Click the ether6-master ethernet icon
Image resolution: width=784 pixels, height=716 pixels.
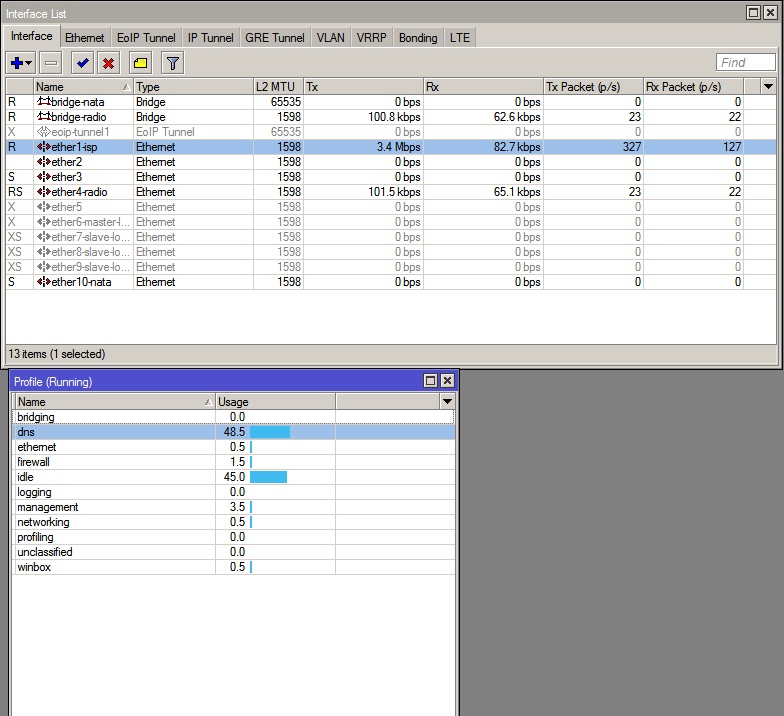pyautogui.click(x=44, y=222)
